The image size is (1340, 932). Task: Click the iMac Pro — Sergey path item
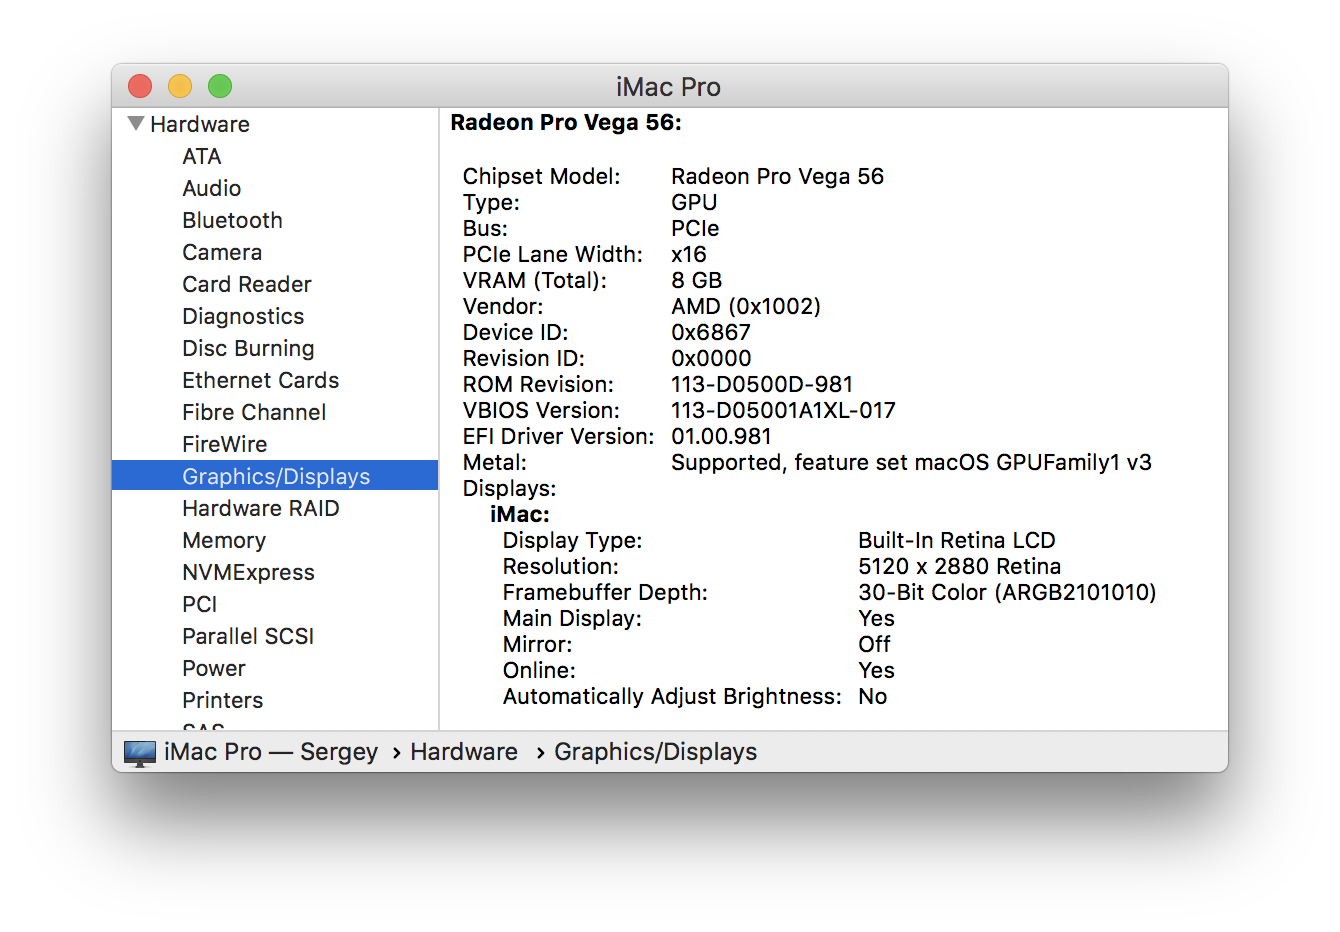click(x=271, y=752)
